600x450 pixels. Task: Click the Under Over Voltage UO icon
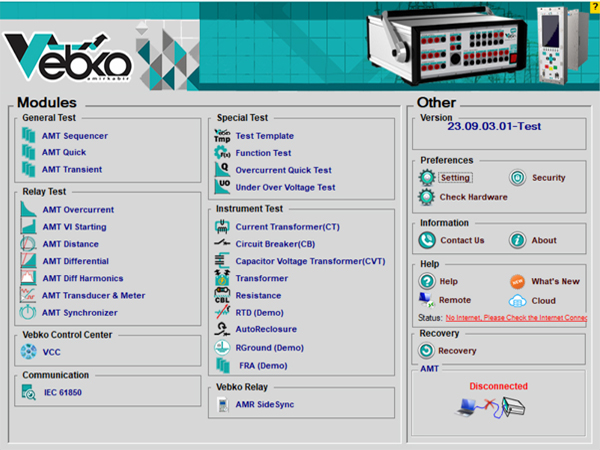click(x=222, y=187)
